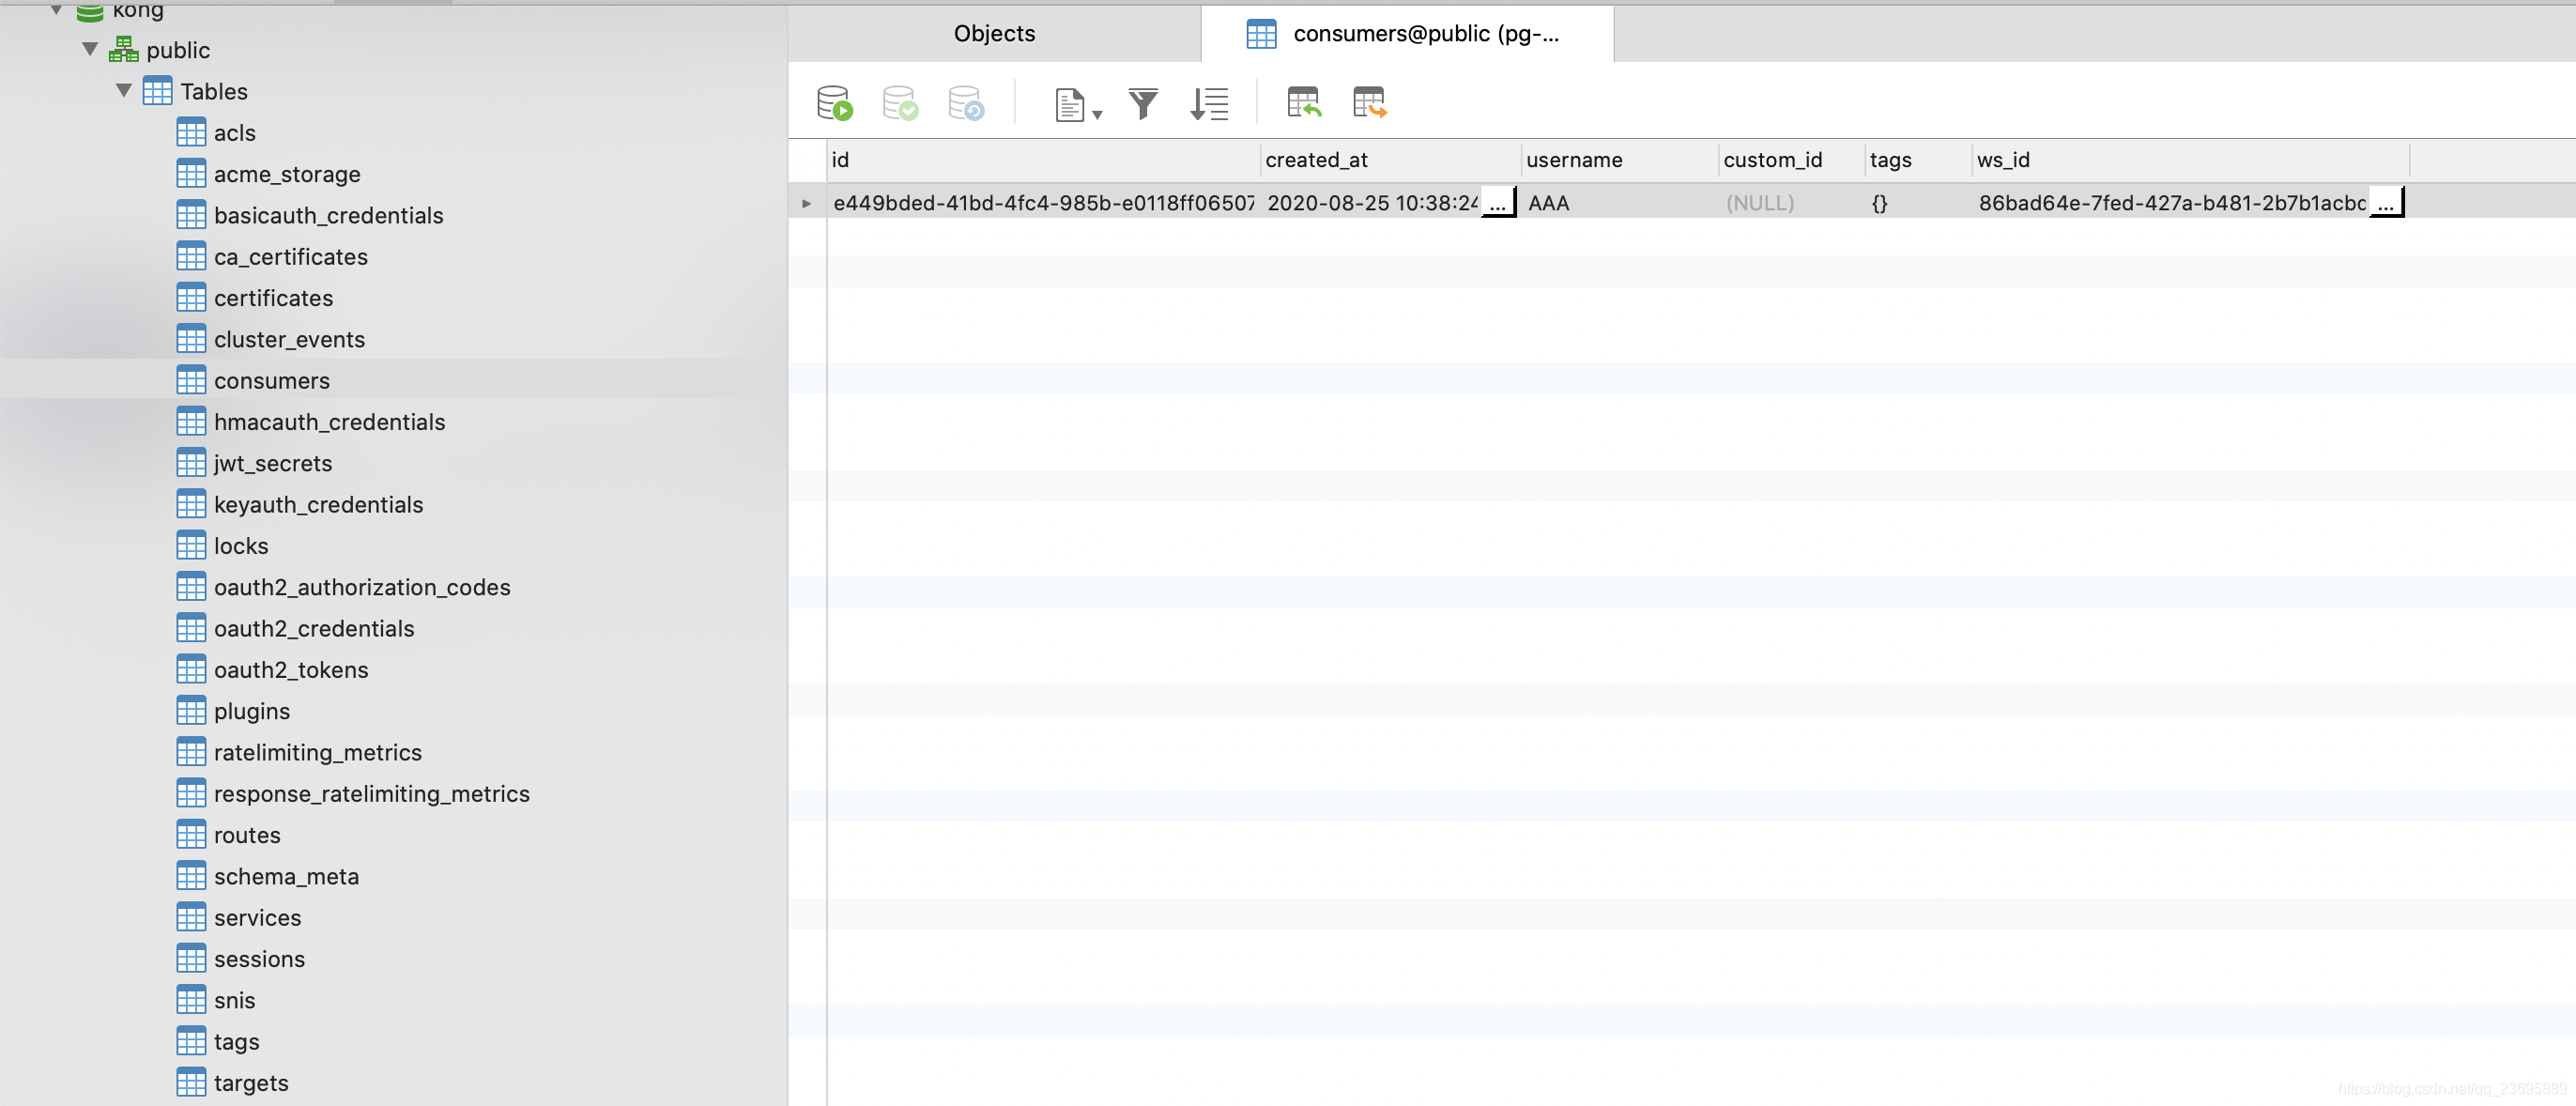Click table icon beside services
Image resolution: width=2576 pixels, height=1106 pixels.
[191, 918]
